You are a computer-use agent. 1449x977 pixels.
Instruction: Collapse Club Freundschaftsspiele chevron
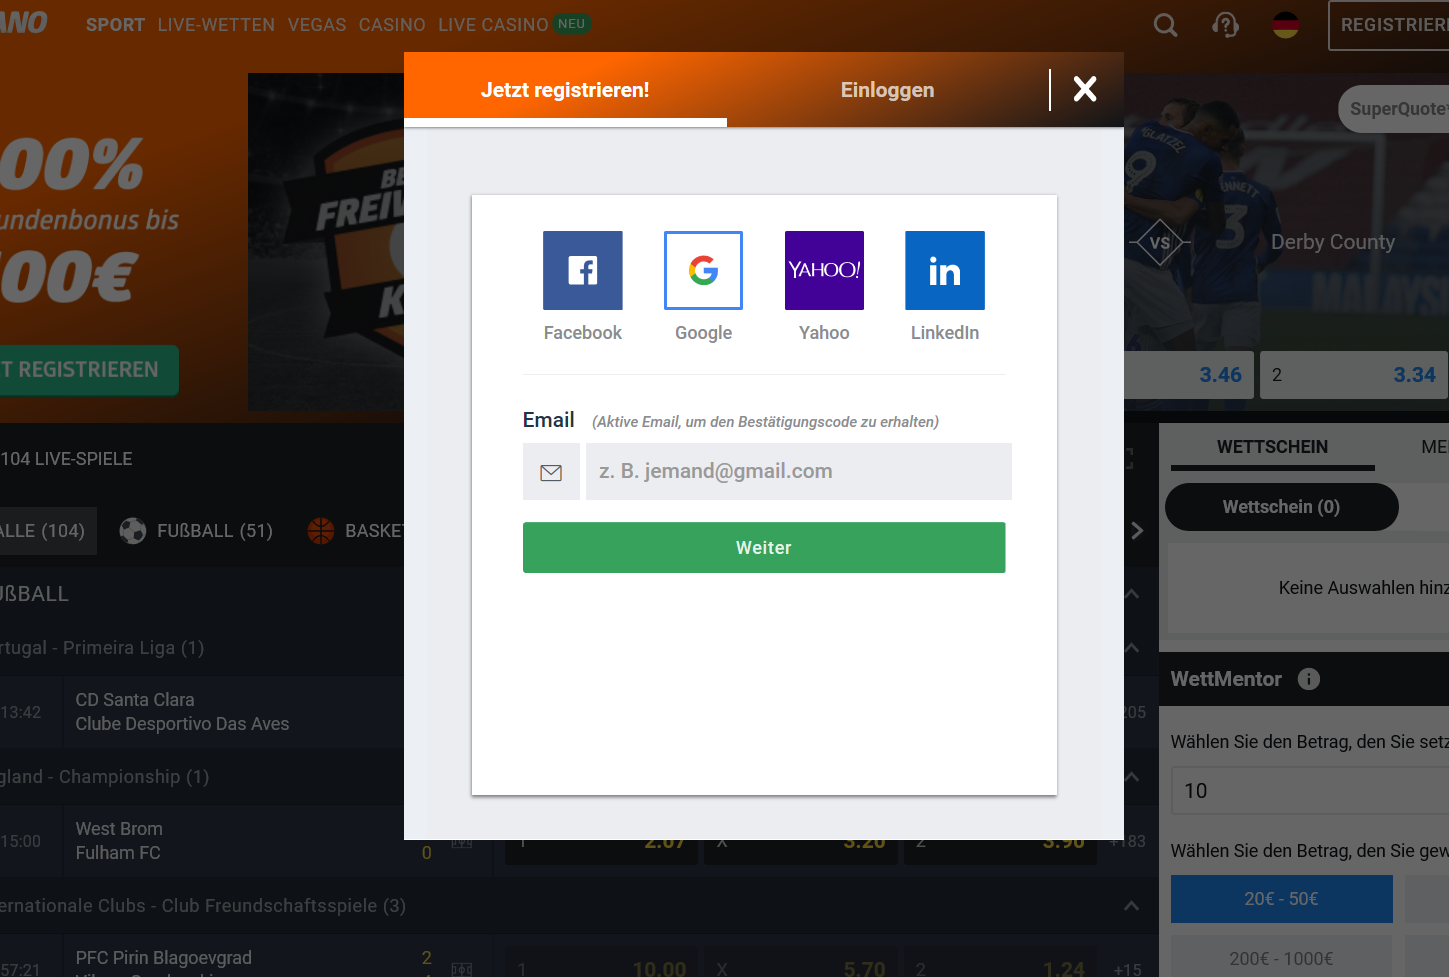pos(1132,906)
